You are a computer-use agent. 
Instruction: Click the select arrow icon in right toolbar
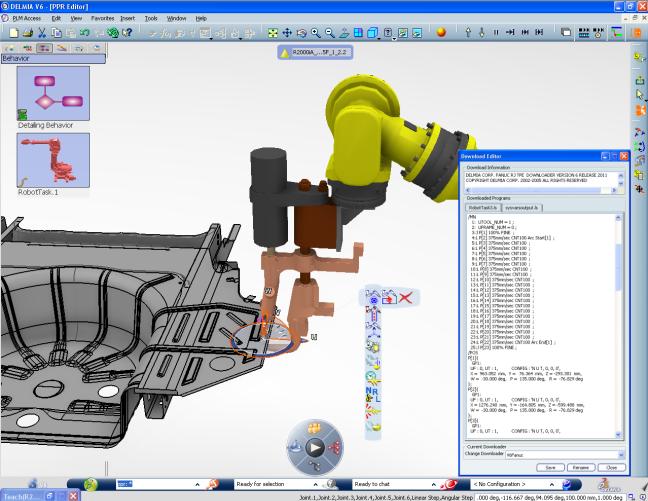point(639,95)
